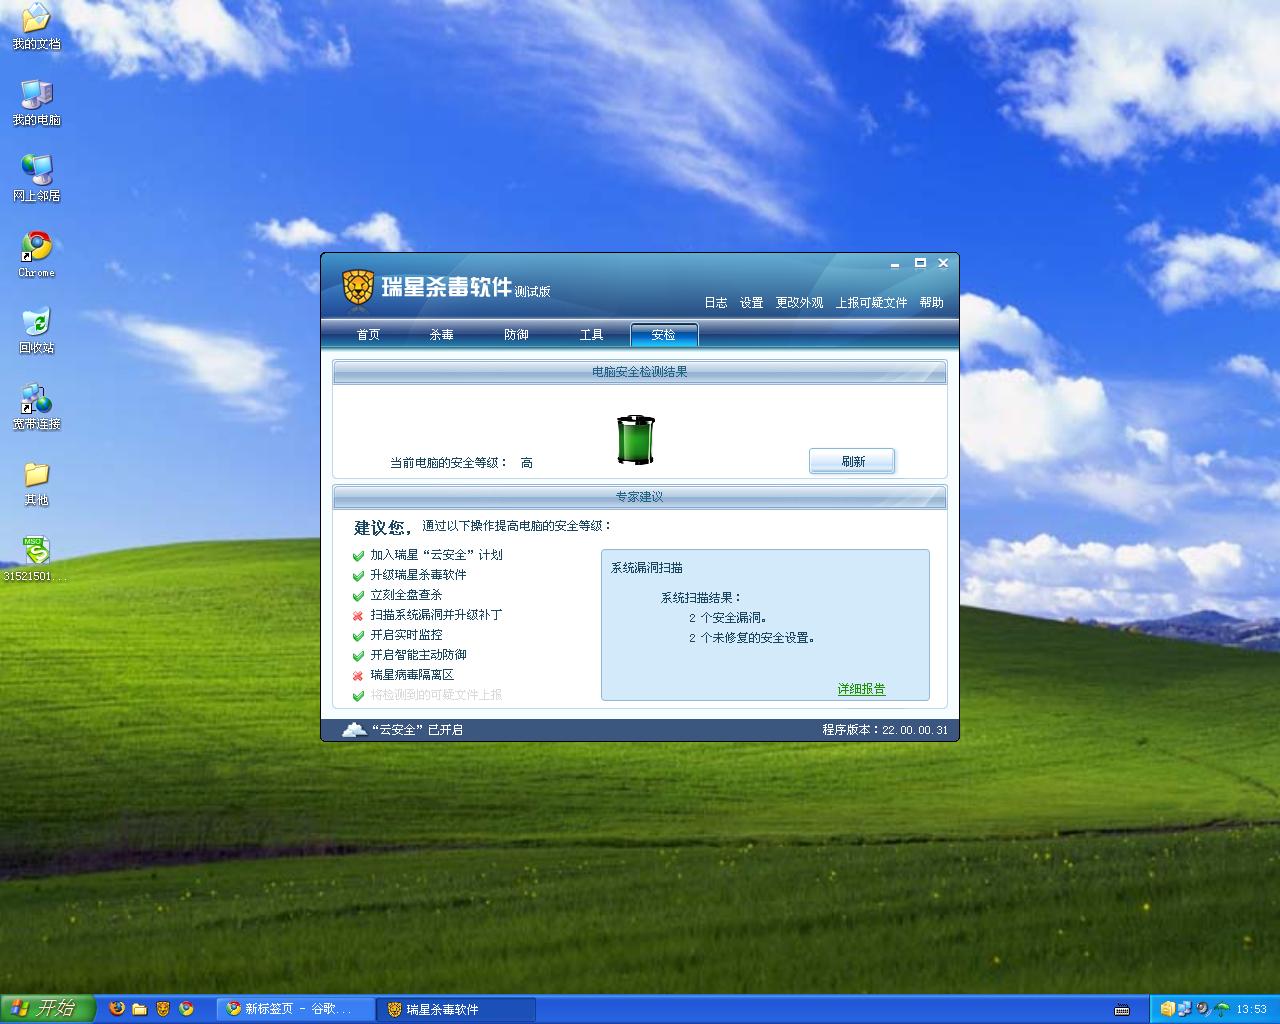Click 专家建议 section header
The width and height of the screenshot is (1280, 1024).
pyautogui.click(x=640, y=497)
